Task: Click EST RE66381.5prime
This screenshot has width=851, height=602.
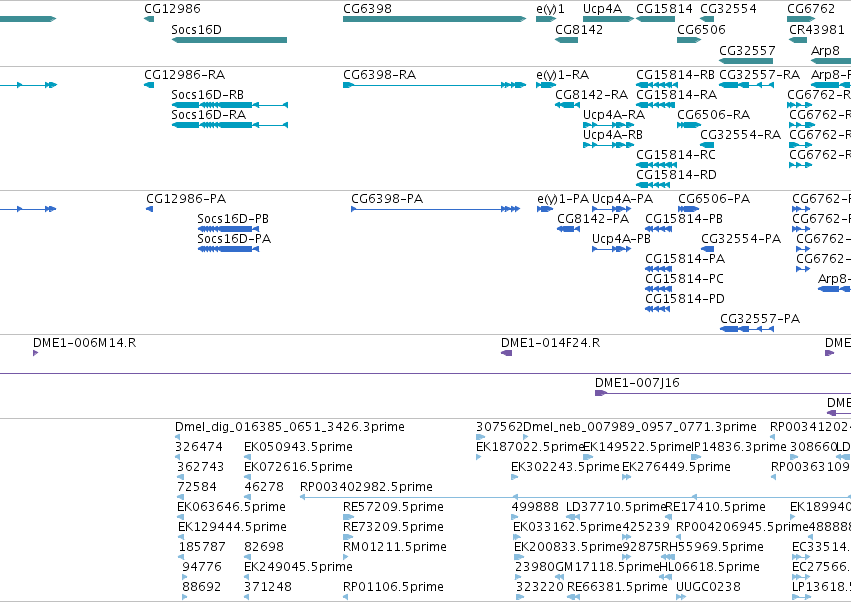Action: click(x=573, y=598)
